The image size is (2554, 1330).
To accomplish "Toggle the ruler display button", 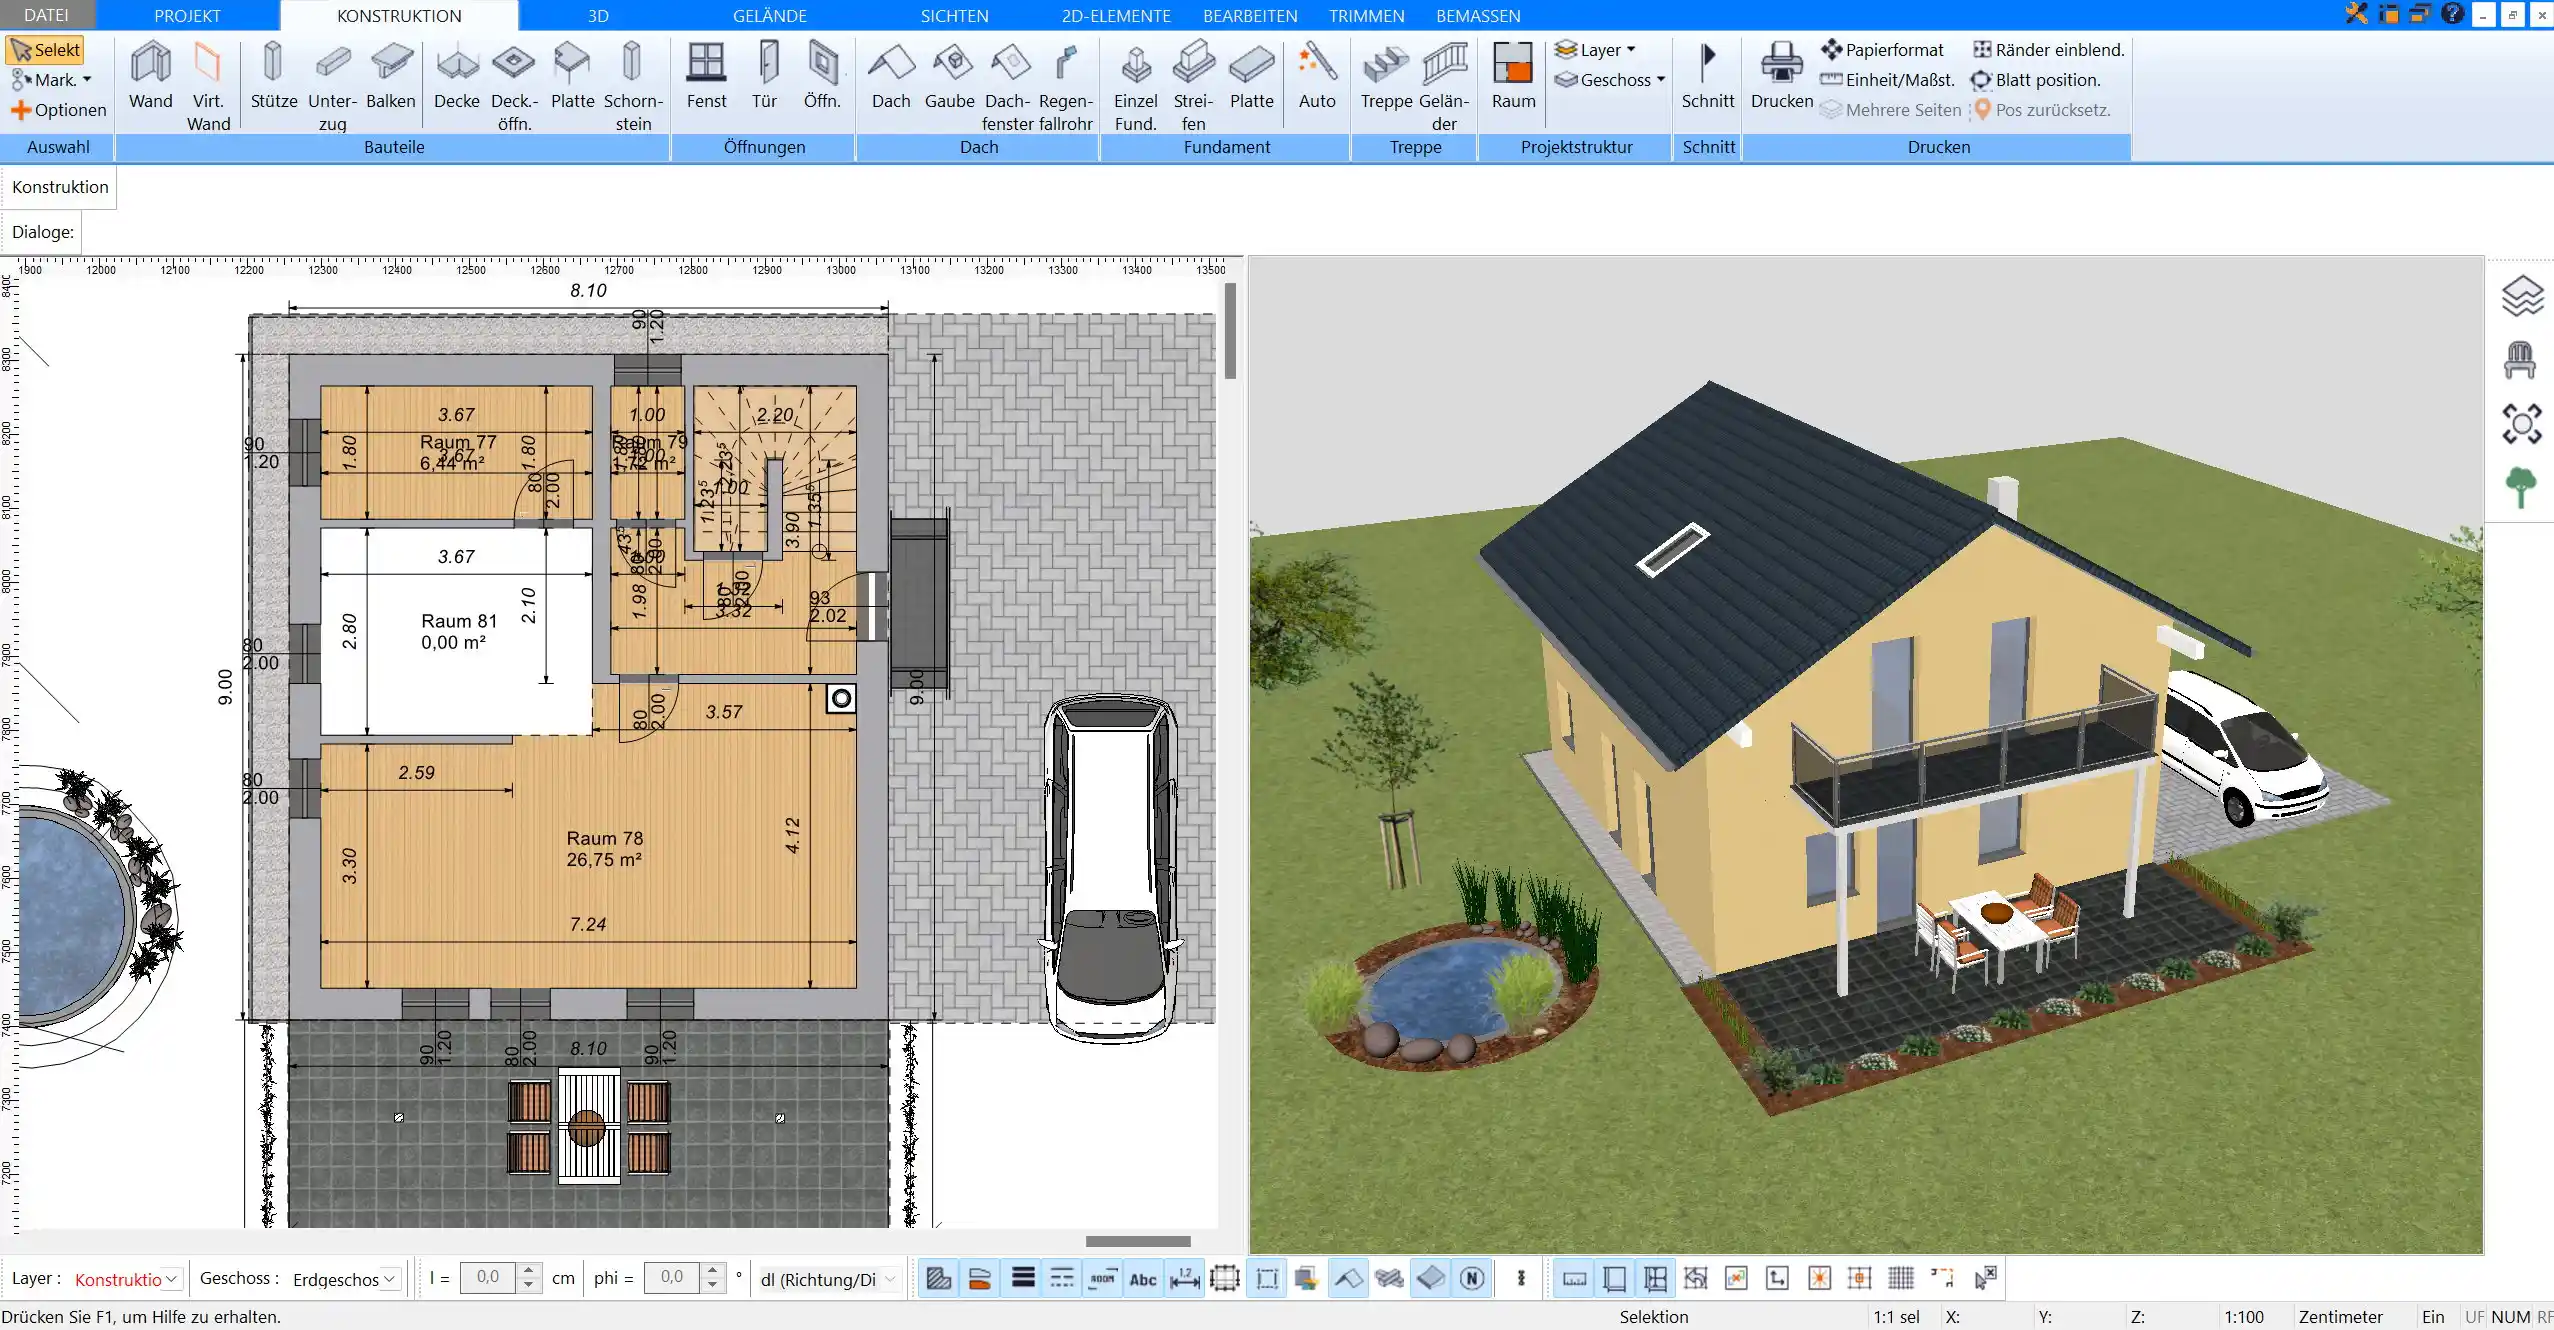I will click(1574, 1278).
